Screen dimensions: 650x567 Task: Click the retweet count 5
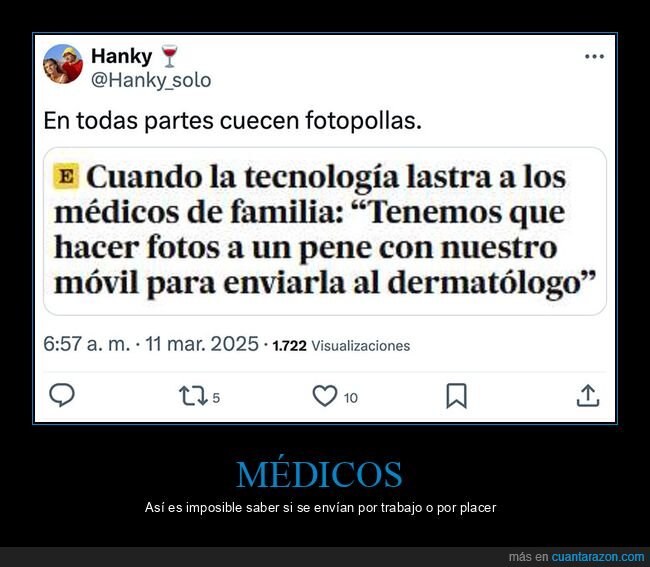coord(216,398)
